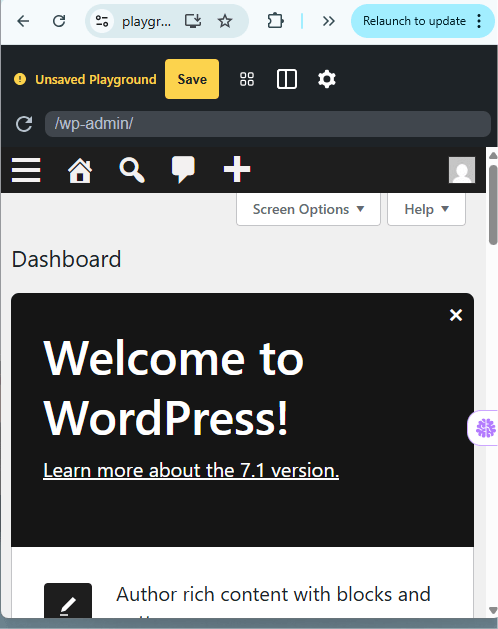Open Playground manager grid icon

click(x=247, y=79)
